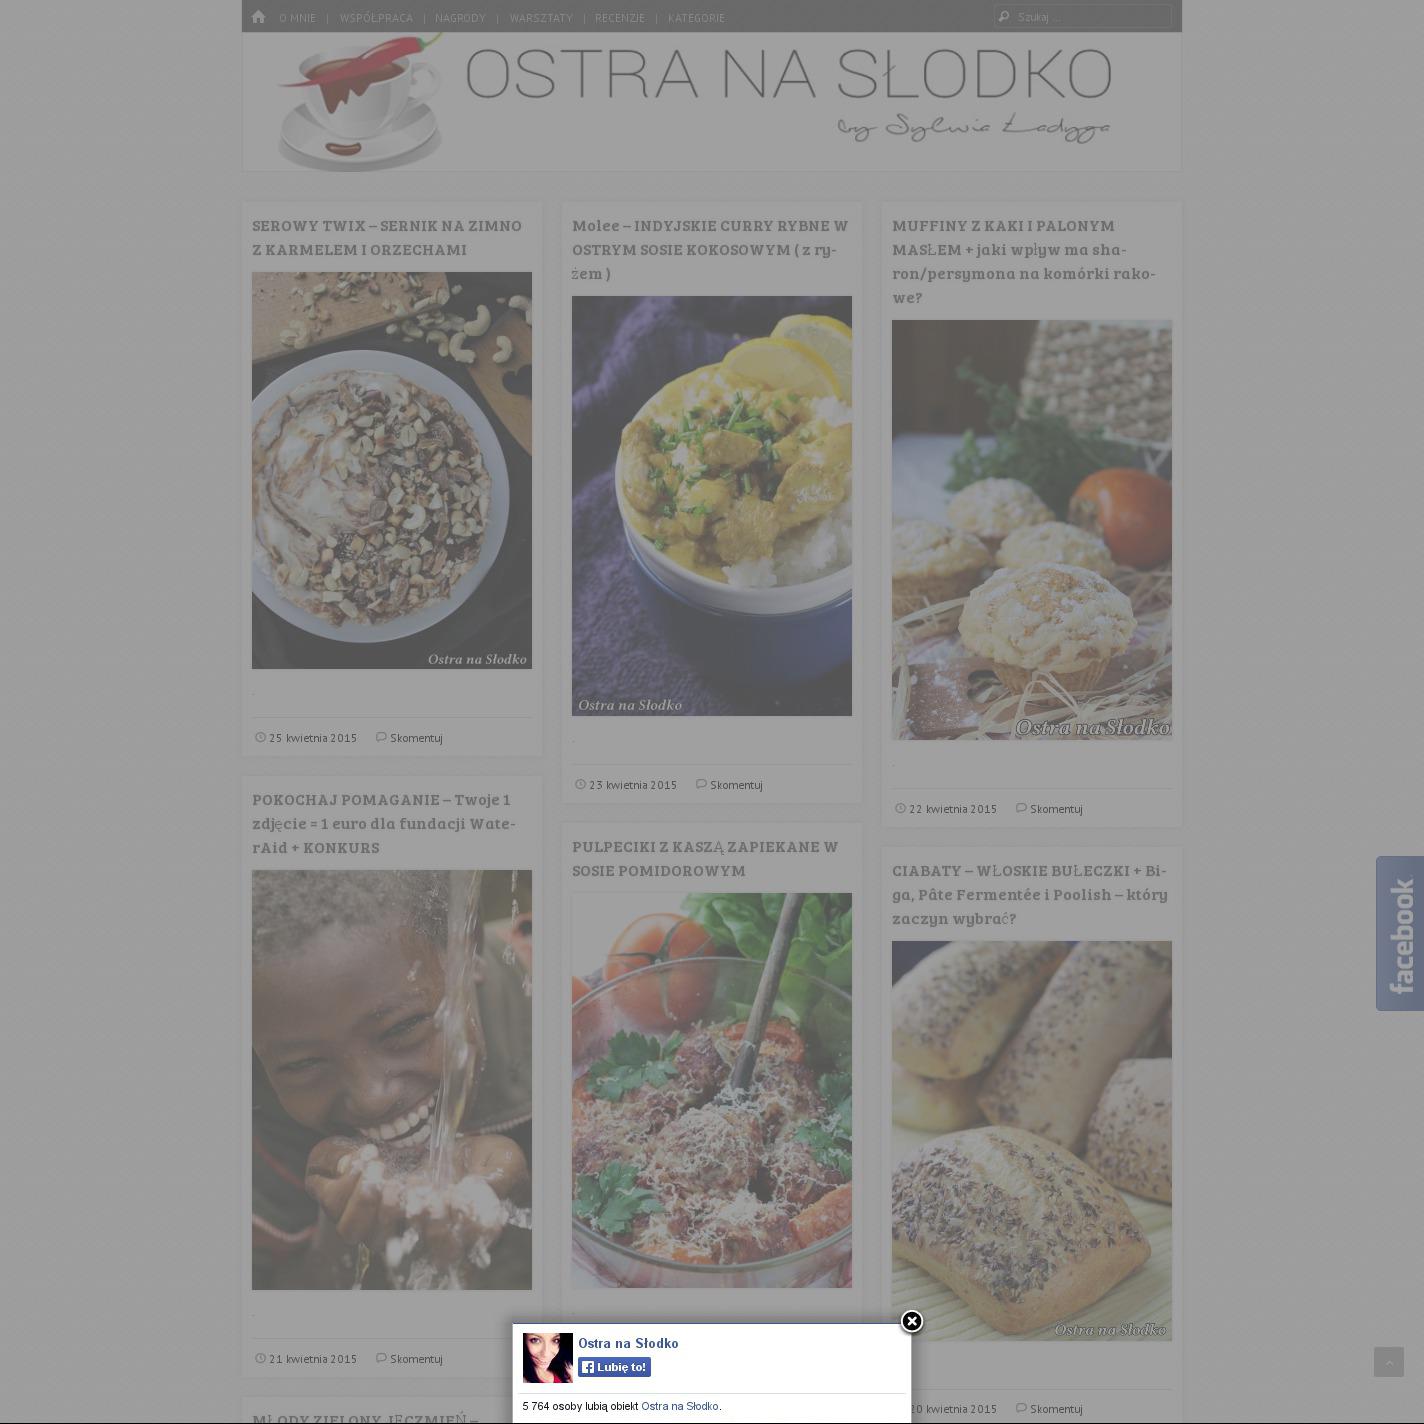Click the 21 kwietnia 2015 date

(x=313, y=1359)
